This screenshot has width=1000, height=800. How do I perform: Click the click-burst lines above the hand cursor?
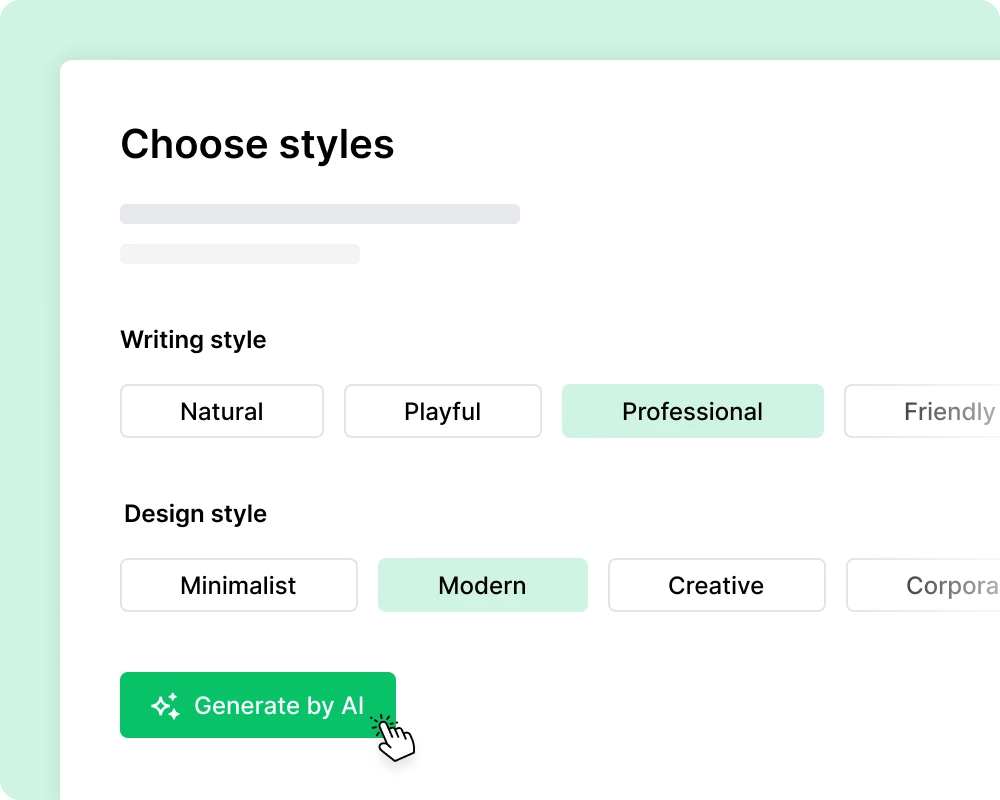381,722
